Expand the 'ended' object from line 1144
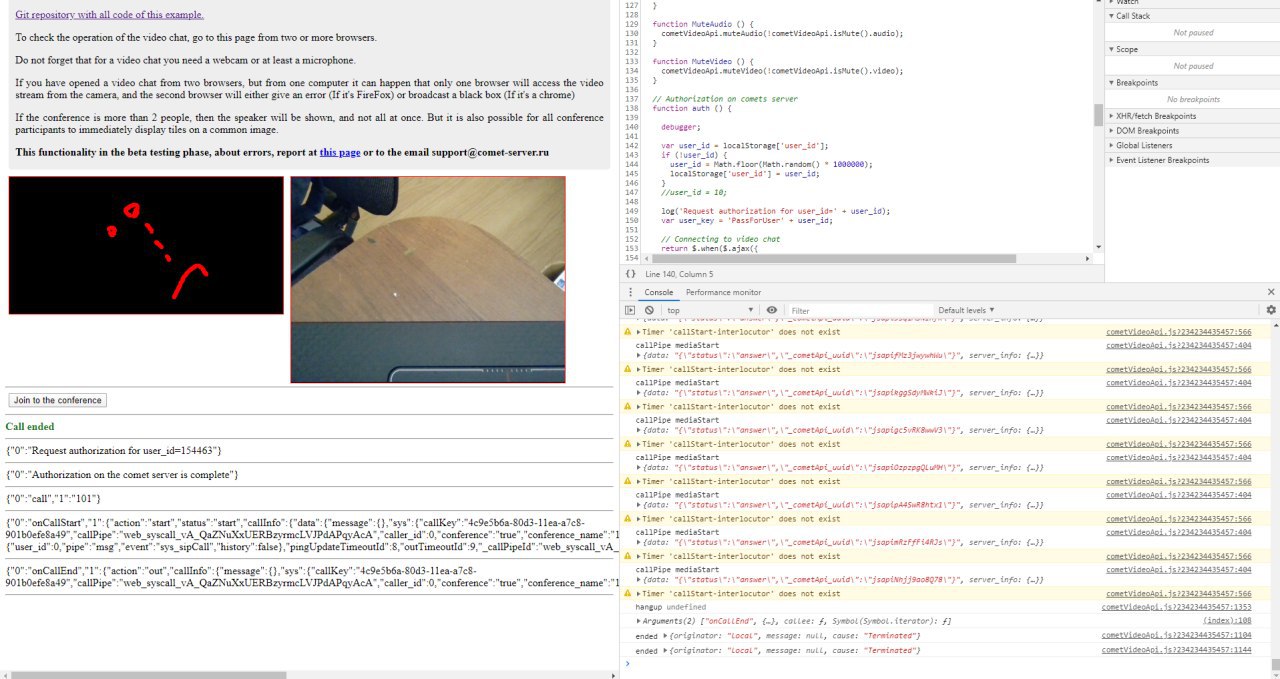 coord(664,651)
